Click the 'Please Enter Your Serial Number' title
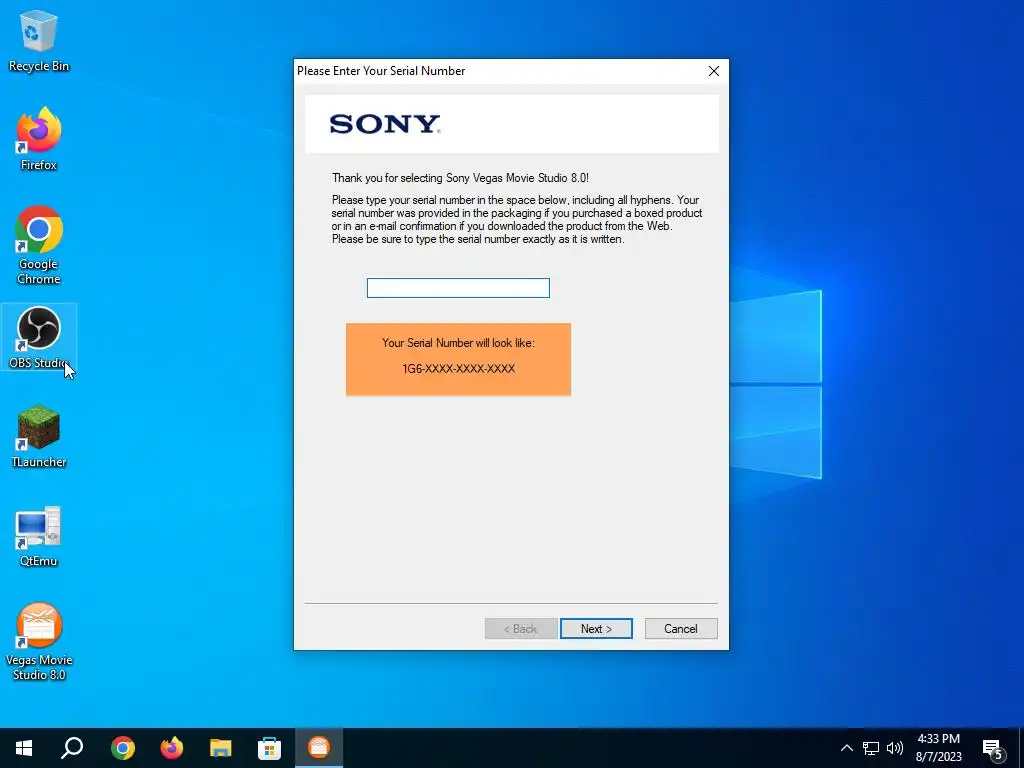 (x=381, y=71)
